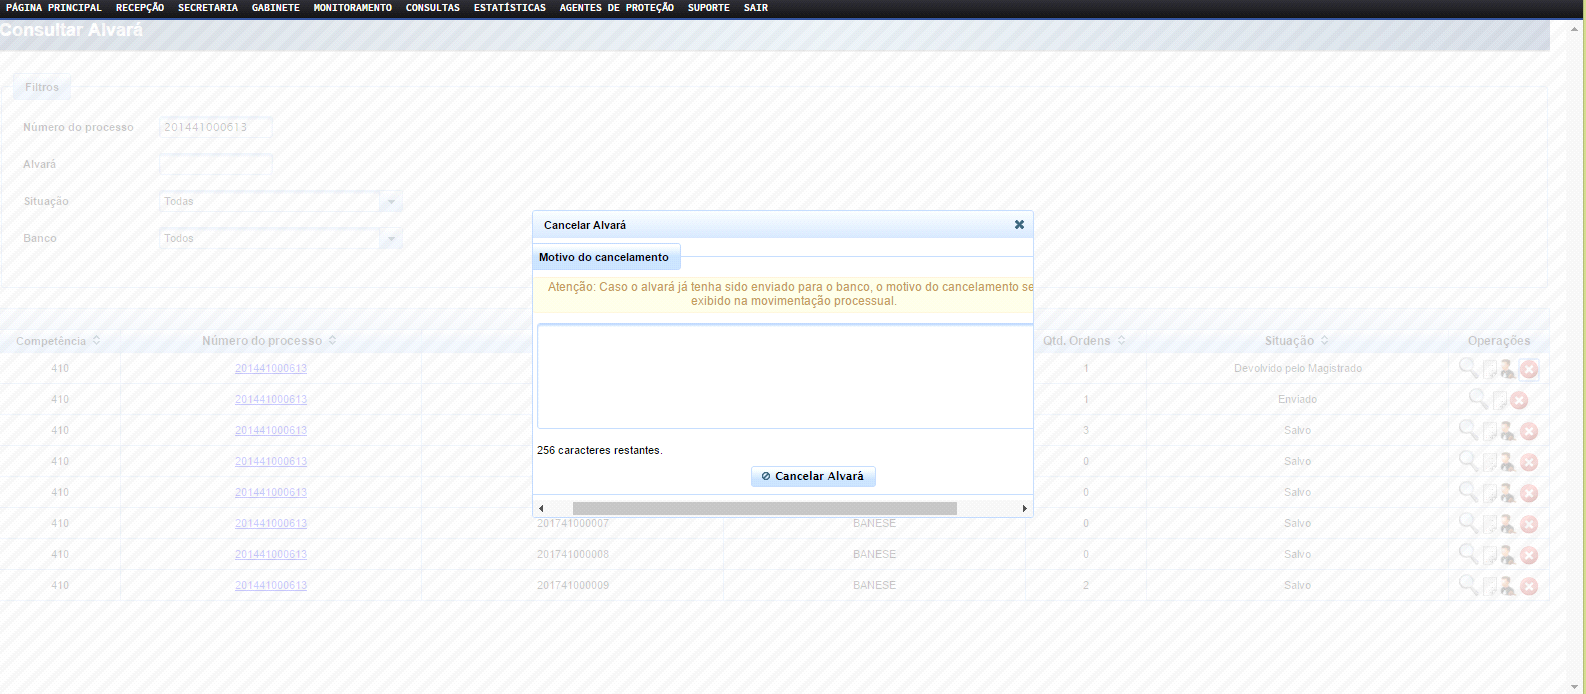Click the dialog's horizontal scrollbar thumb
Image resolution: width=1586 pixels, height=694 pixels.
[764, 508]
